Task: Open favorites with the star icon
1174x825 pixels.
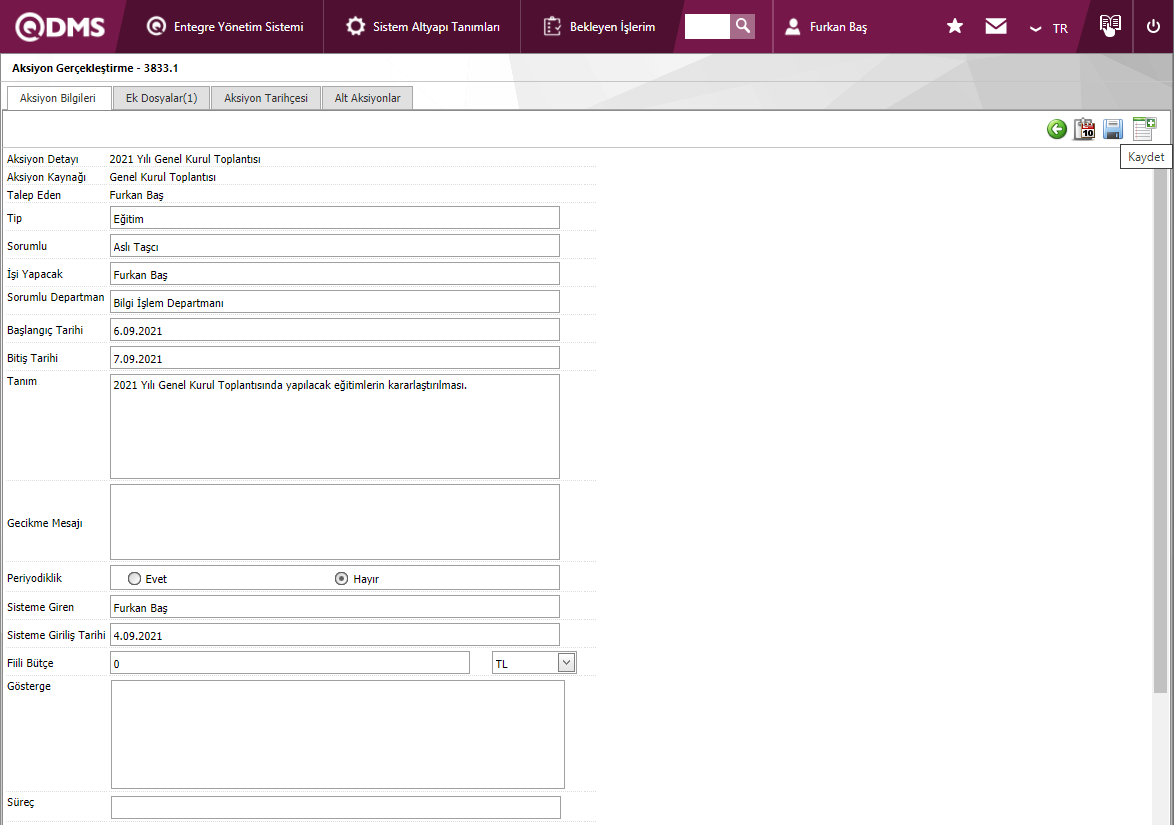Action: click(955, 26)
